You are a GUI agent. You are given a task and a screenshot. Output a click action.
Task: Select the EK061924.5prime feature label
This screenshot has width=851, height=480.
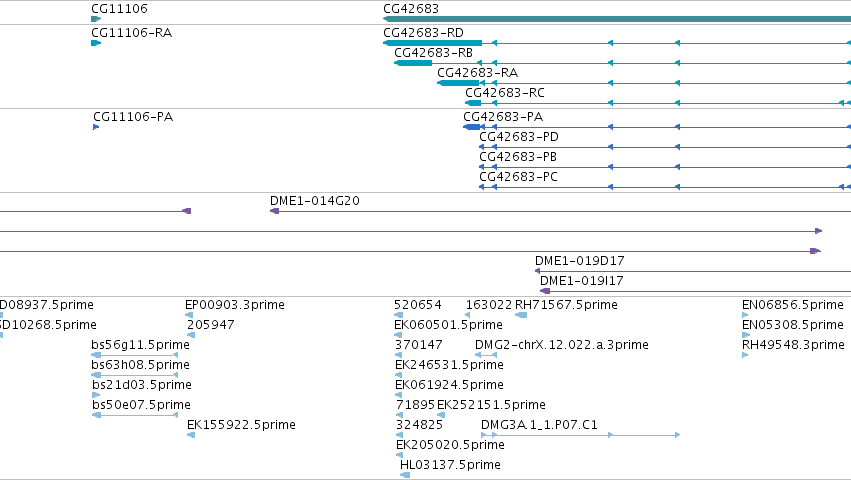[x=449, y=385]
